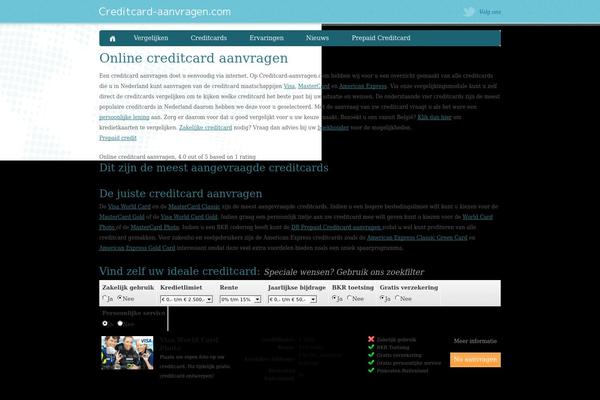Select Ja for BKR toetsing
The height and width of the screenshot is (400, 600).
334,298
